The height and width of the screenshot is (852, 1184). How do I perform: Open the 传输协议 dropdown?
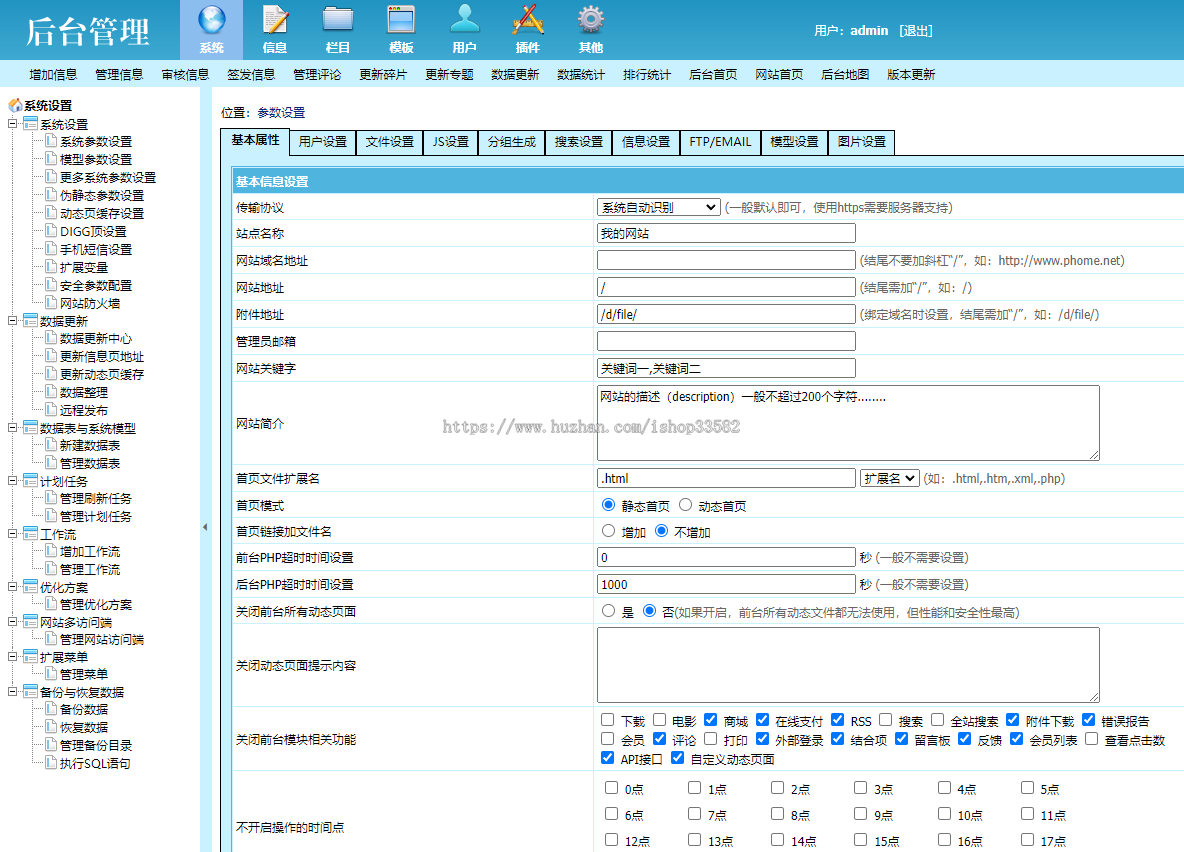point(658,207)
